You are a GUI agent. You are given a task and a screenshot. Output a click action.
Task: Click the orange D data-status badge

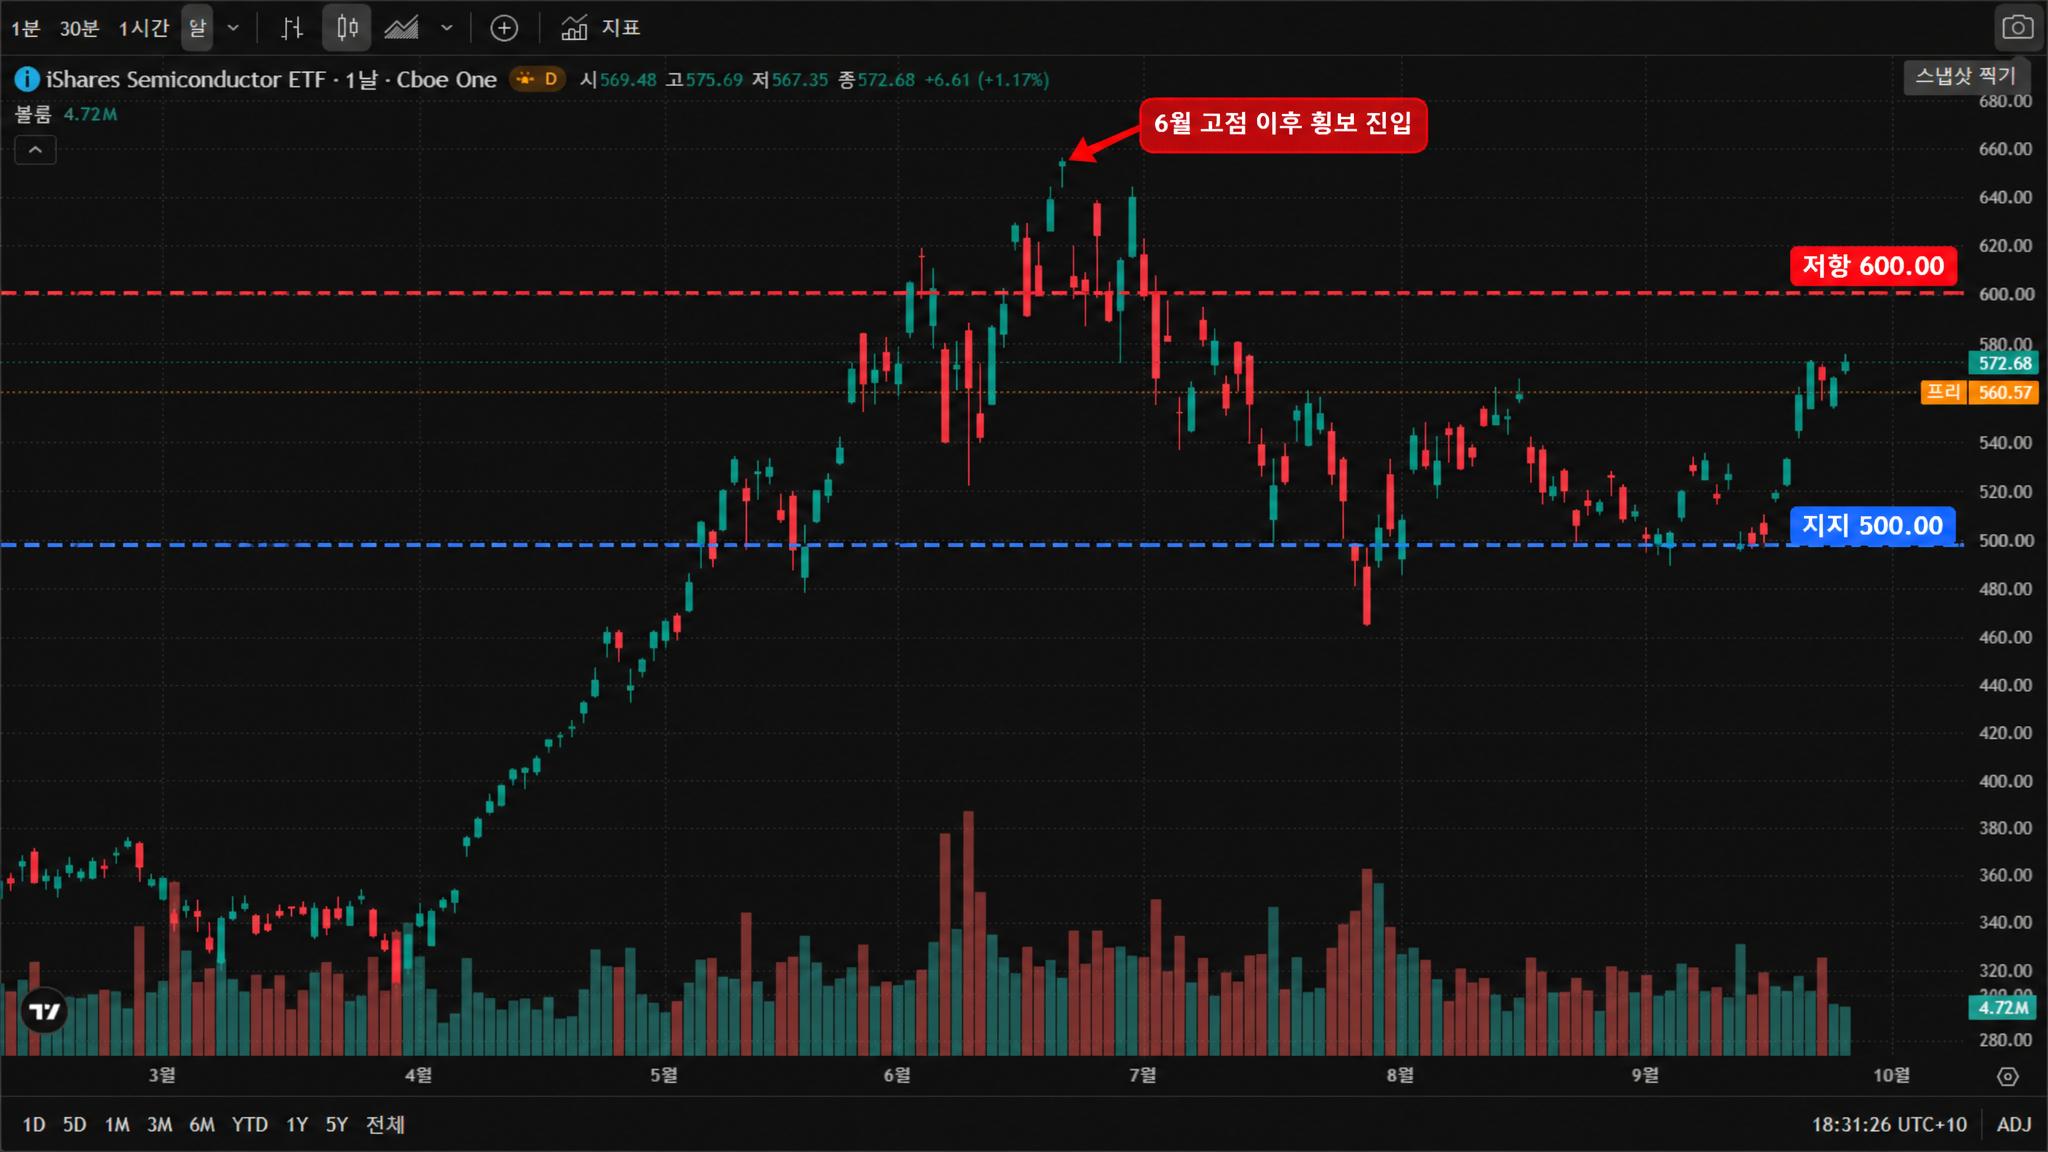tap(538, 79)
